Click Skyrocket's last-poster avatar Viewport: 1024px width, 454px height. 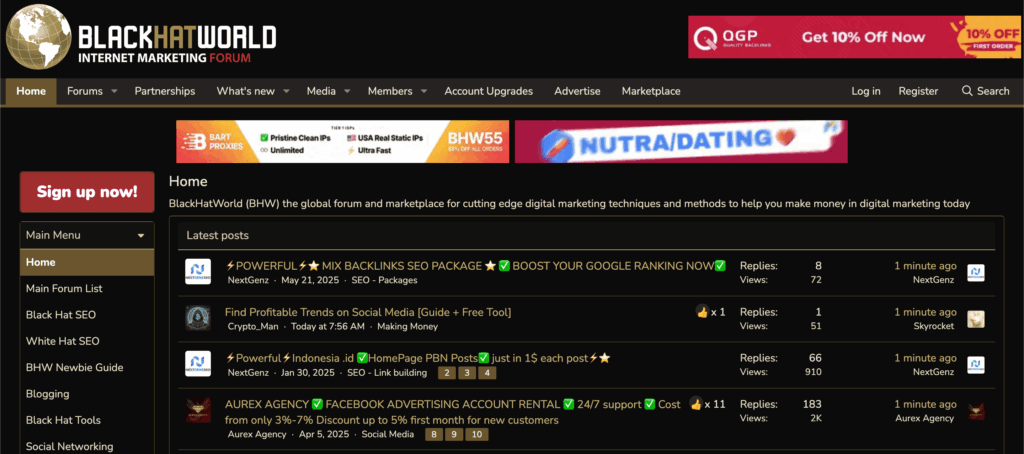[976, 319]
